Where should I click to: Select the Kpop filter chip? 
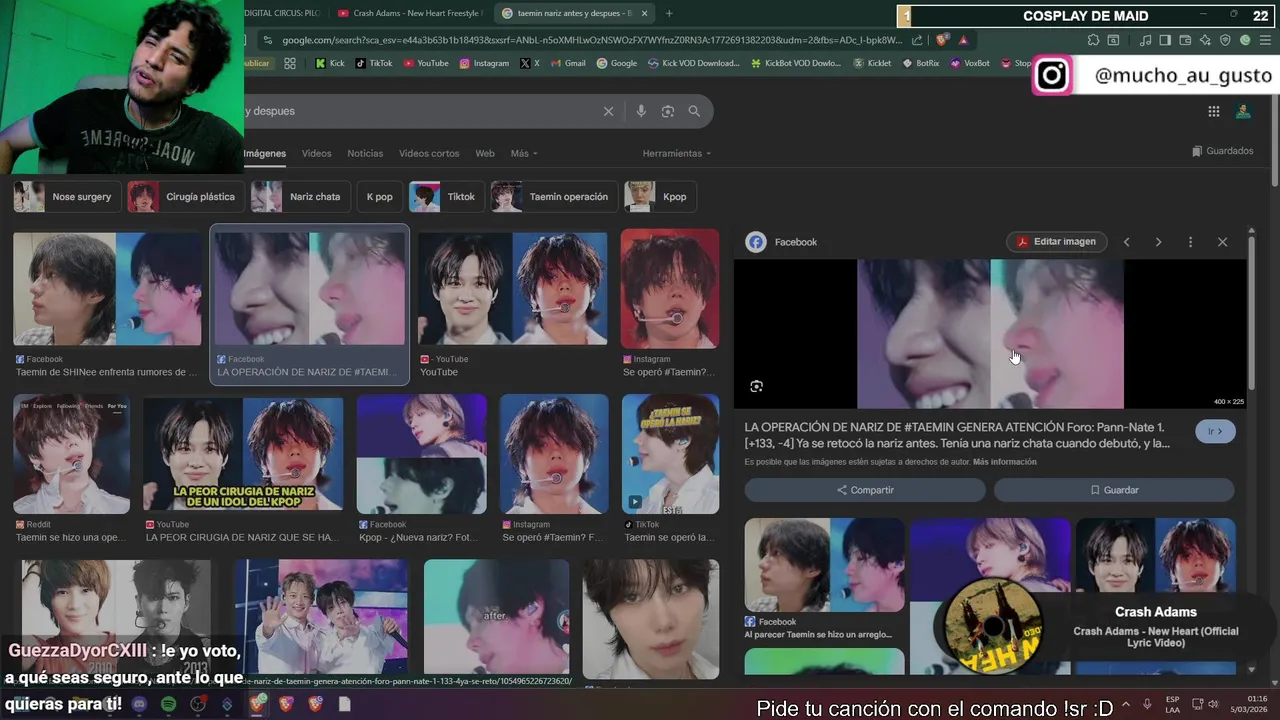[660, 197]
